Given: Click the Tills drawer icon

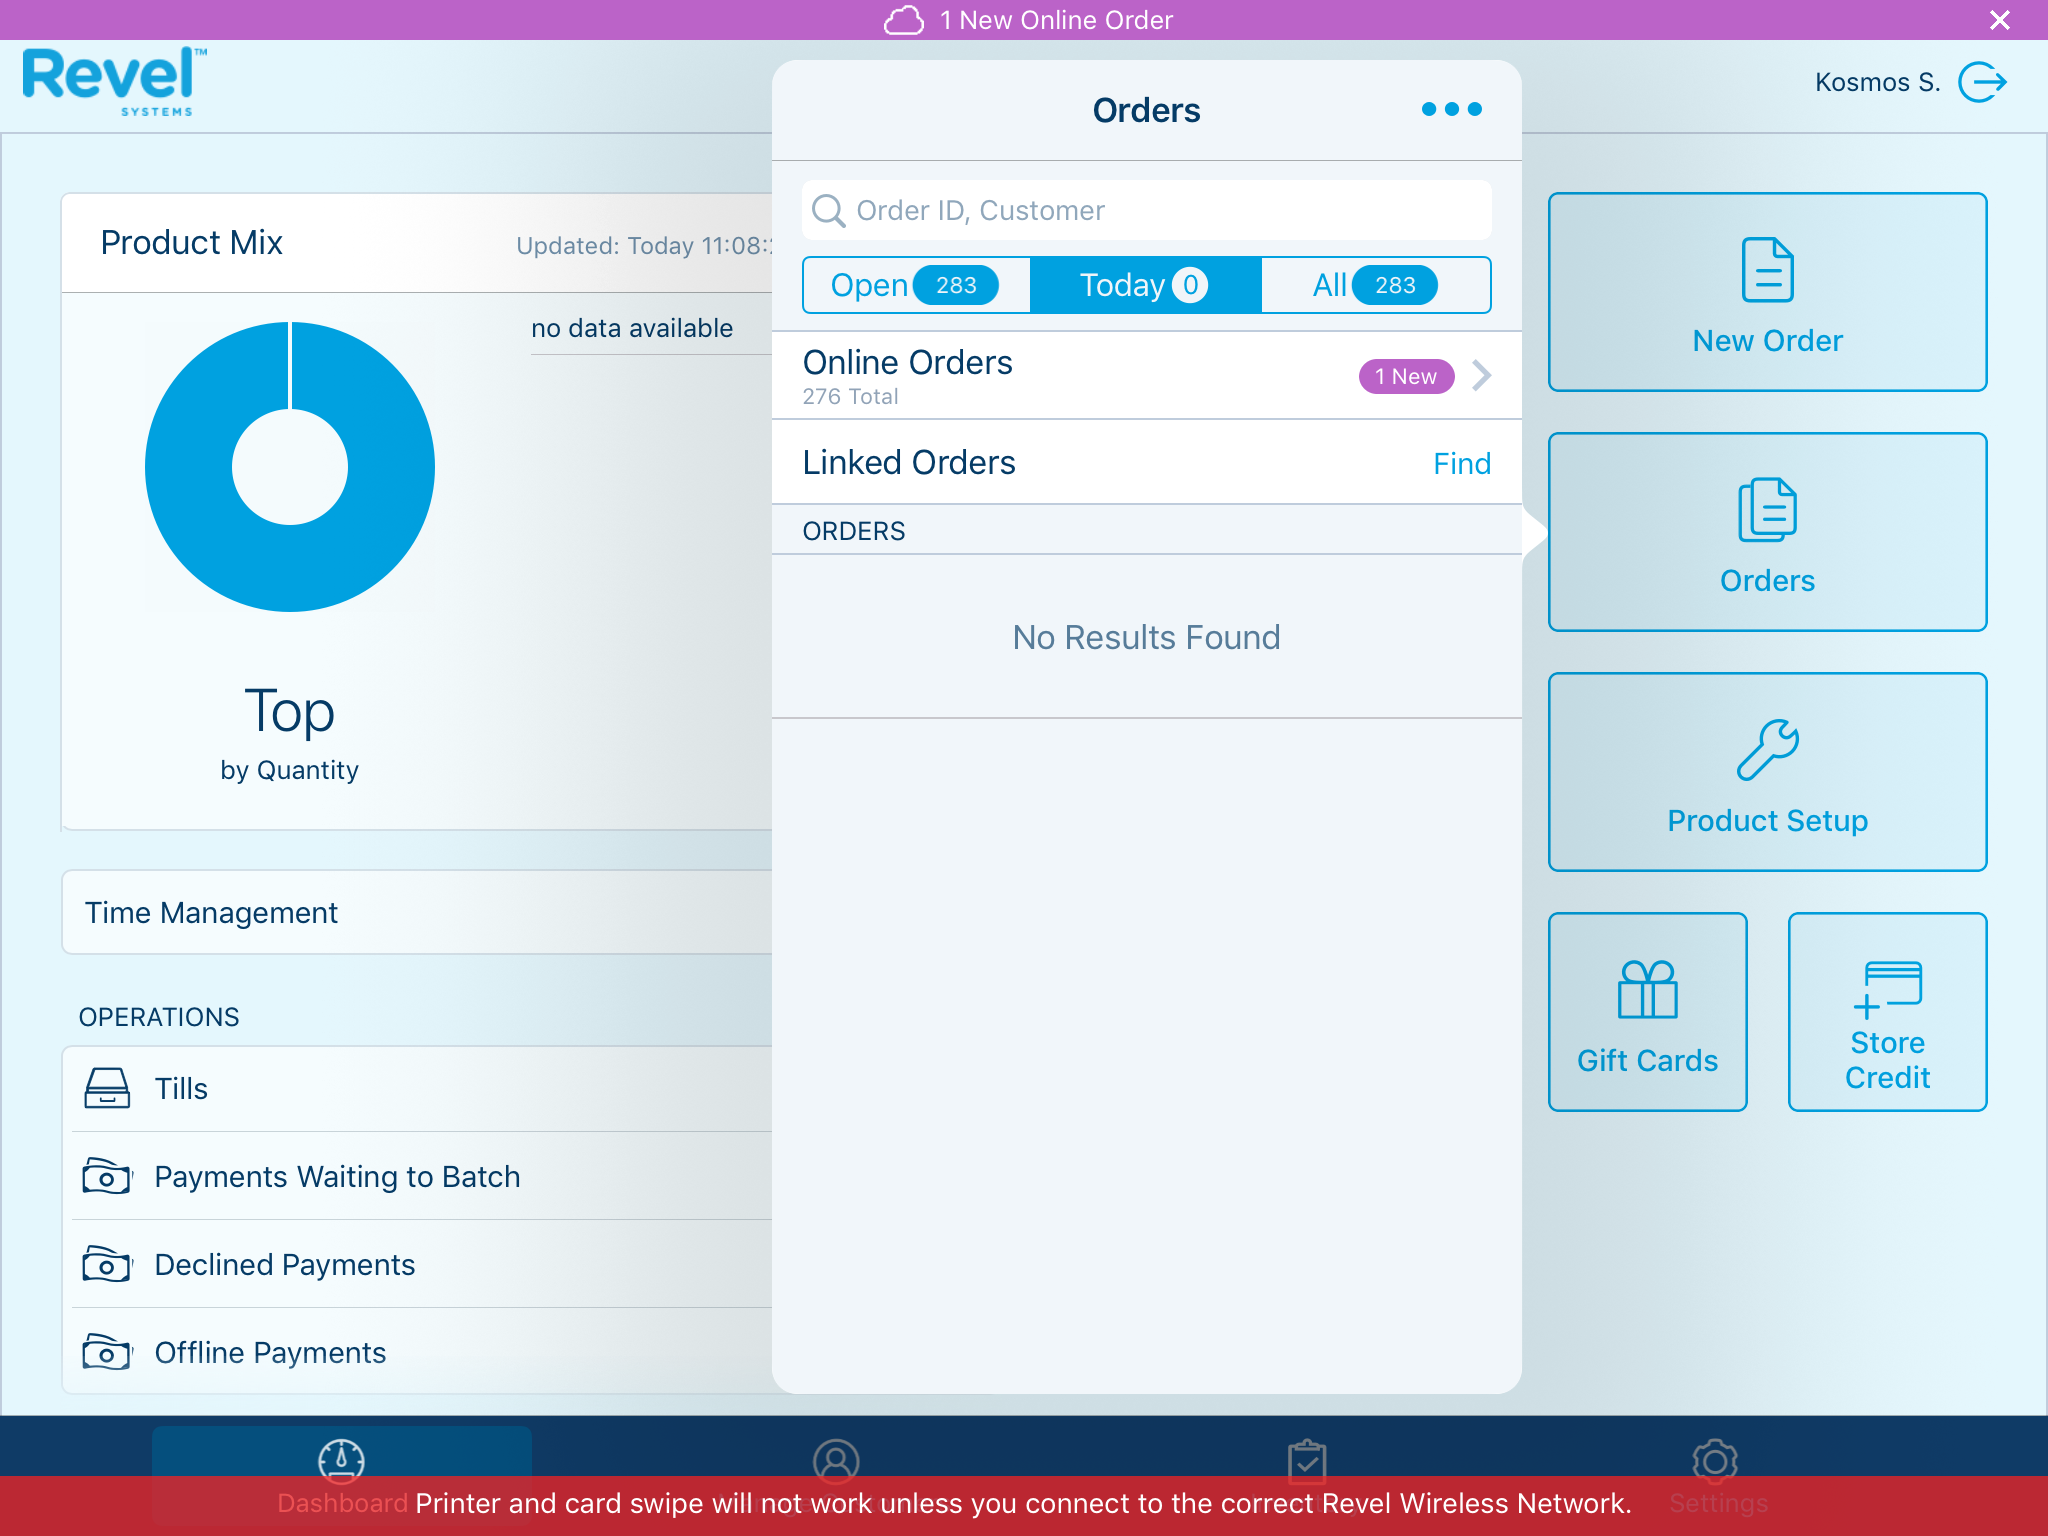Looking at the screenshot, I should [x=107, y=1088].
